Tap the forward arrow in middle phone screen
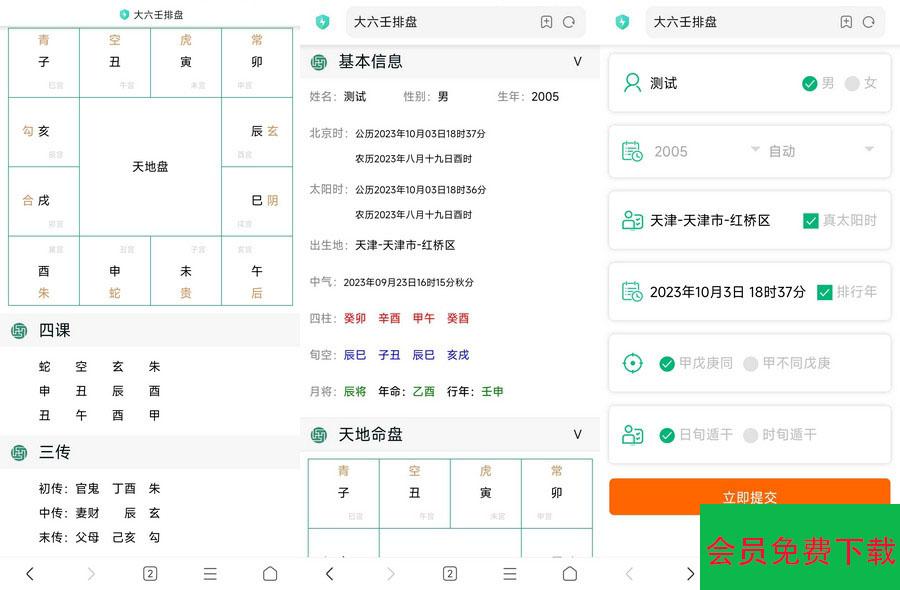The image size is (900, 590). point(391,573)
